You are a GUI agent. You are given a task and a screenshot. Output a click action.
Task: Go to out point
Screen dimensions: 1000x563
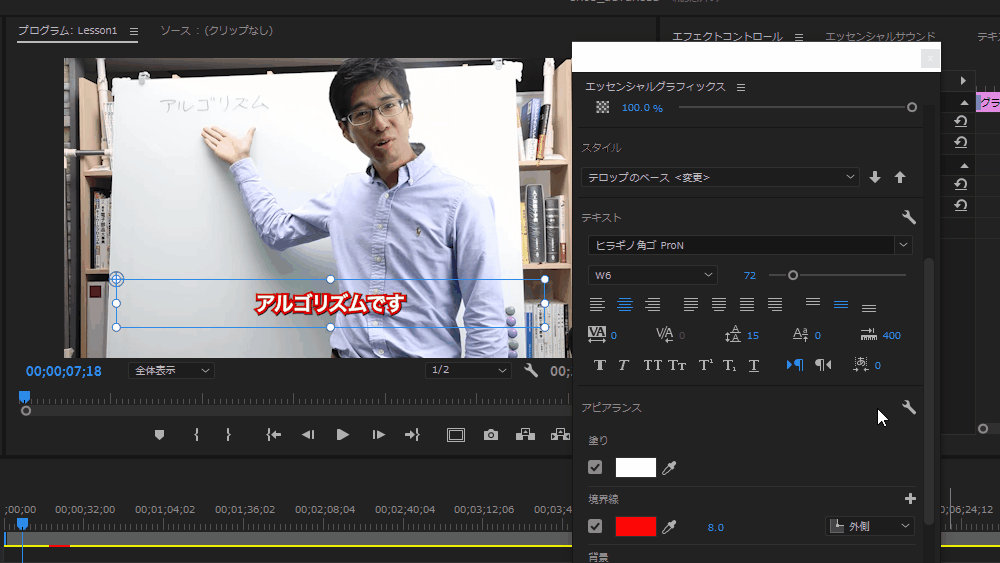pyautogui.click(x=412, y=435)
